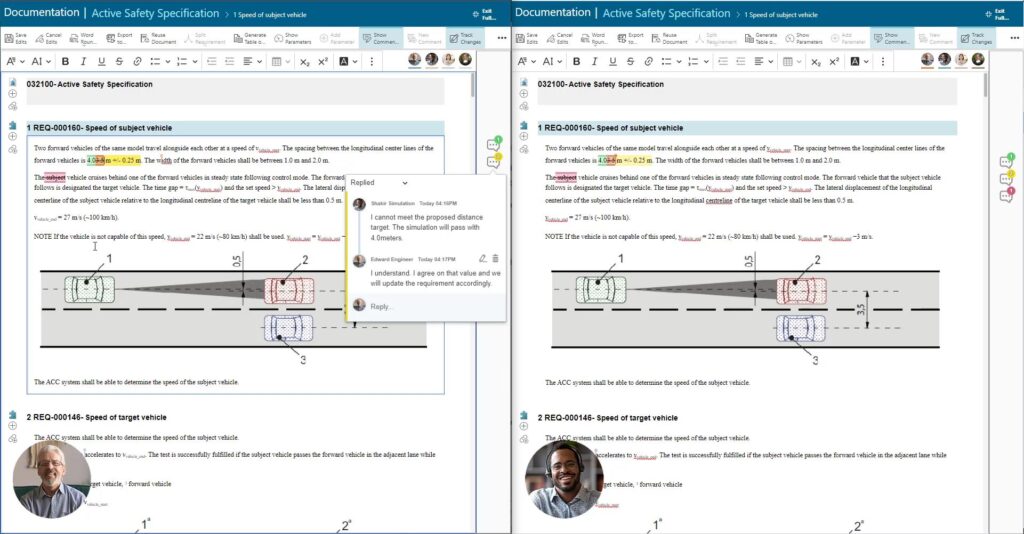
Task: Open the Replied status dropdown in comment popup
Action: click(379, 183)
